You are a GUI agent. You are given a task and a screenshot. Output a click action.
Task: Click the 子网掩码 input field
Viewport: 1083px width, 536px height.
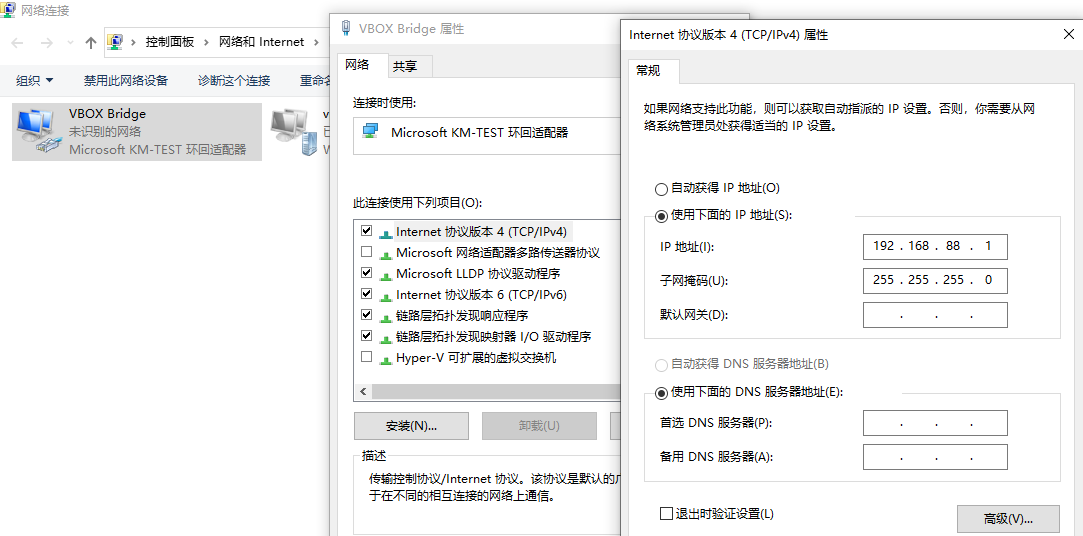(x=935, y=280)
